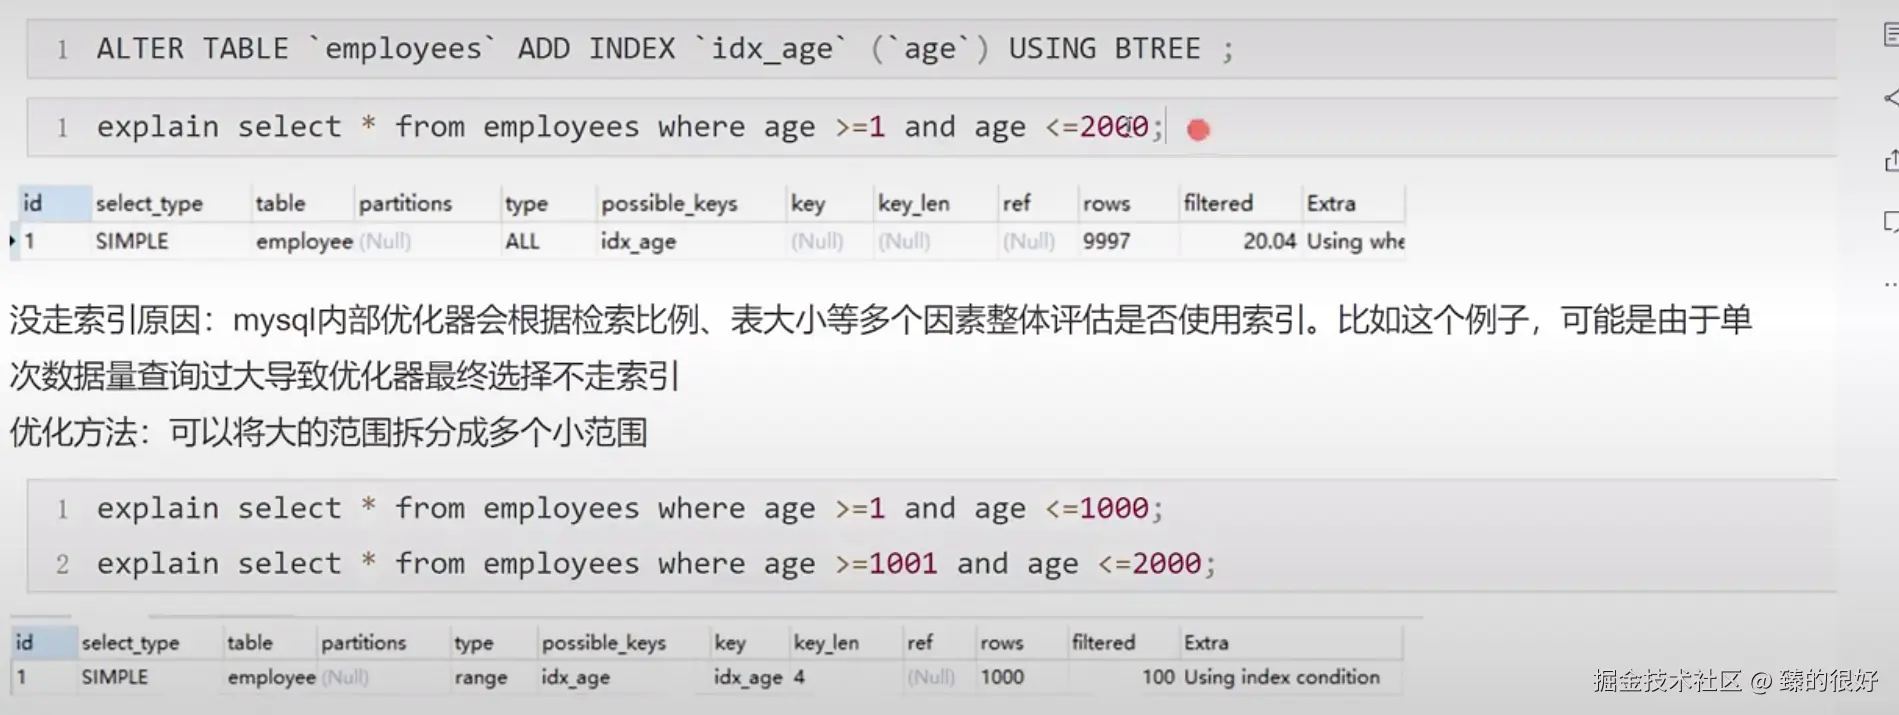Click the line starting '优化方法'
This screenshot has height=715, width=1899.
328,432
